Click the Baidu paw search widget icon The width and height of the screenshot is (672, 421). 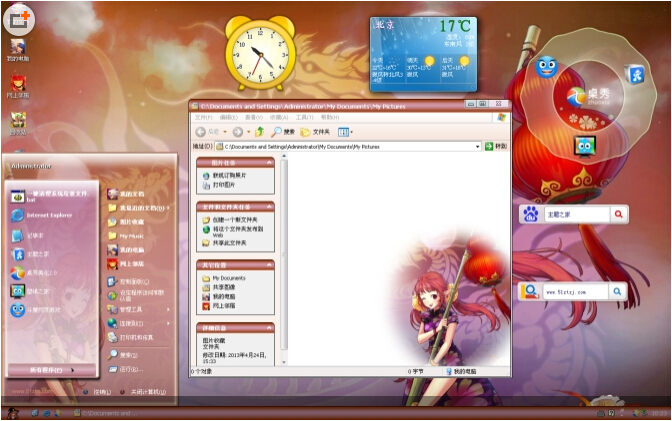tap(531, 214)
